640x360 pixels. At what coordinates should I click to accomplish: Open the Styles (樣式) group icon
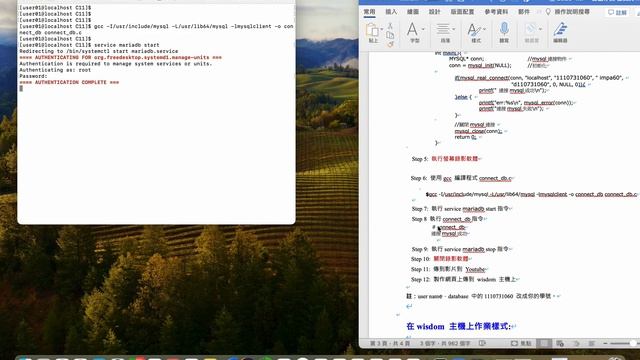pos(473,29)
